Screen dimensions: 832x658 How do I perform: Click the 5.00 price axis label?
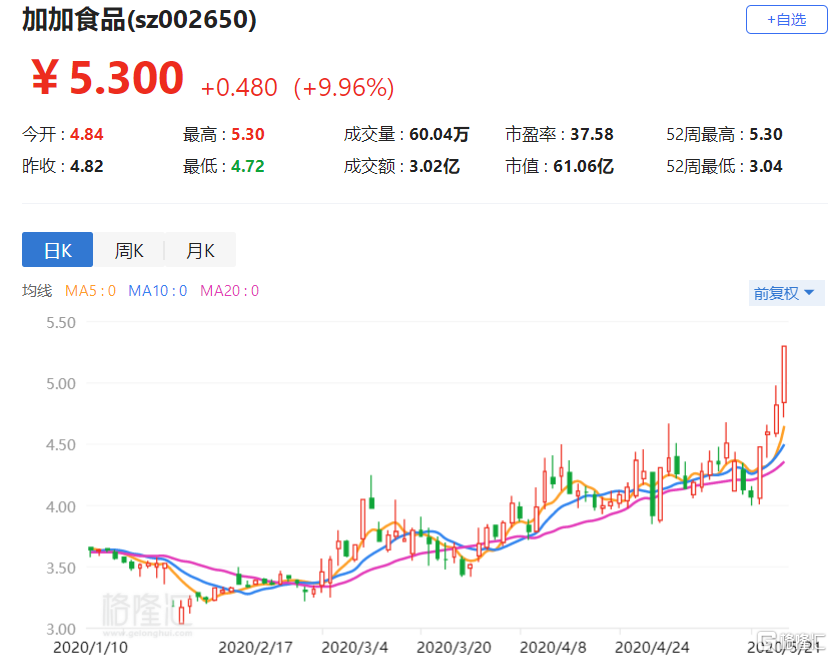pyautogui.click(x=61, y=384)
